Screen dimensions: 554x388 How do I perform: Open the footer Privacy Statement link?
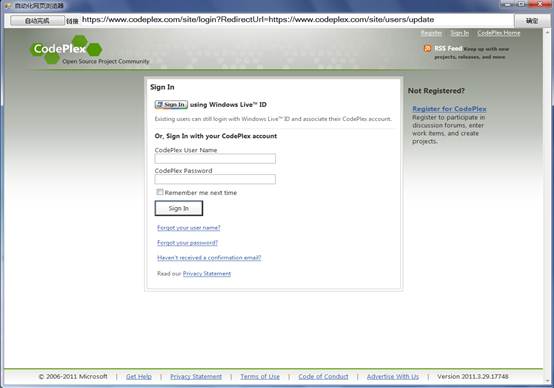[196, 377]
